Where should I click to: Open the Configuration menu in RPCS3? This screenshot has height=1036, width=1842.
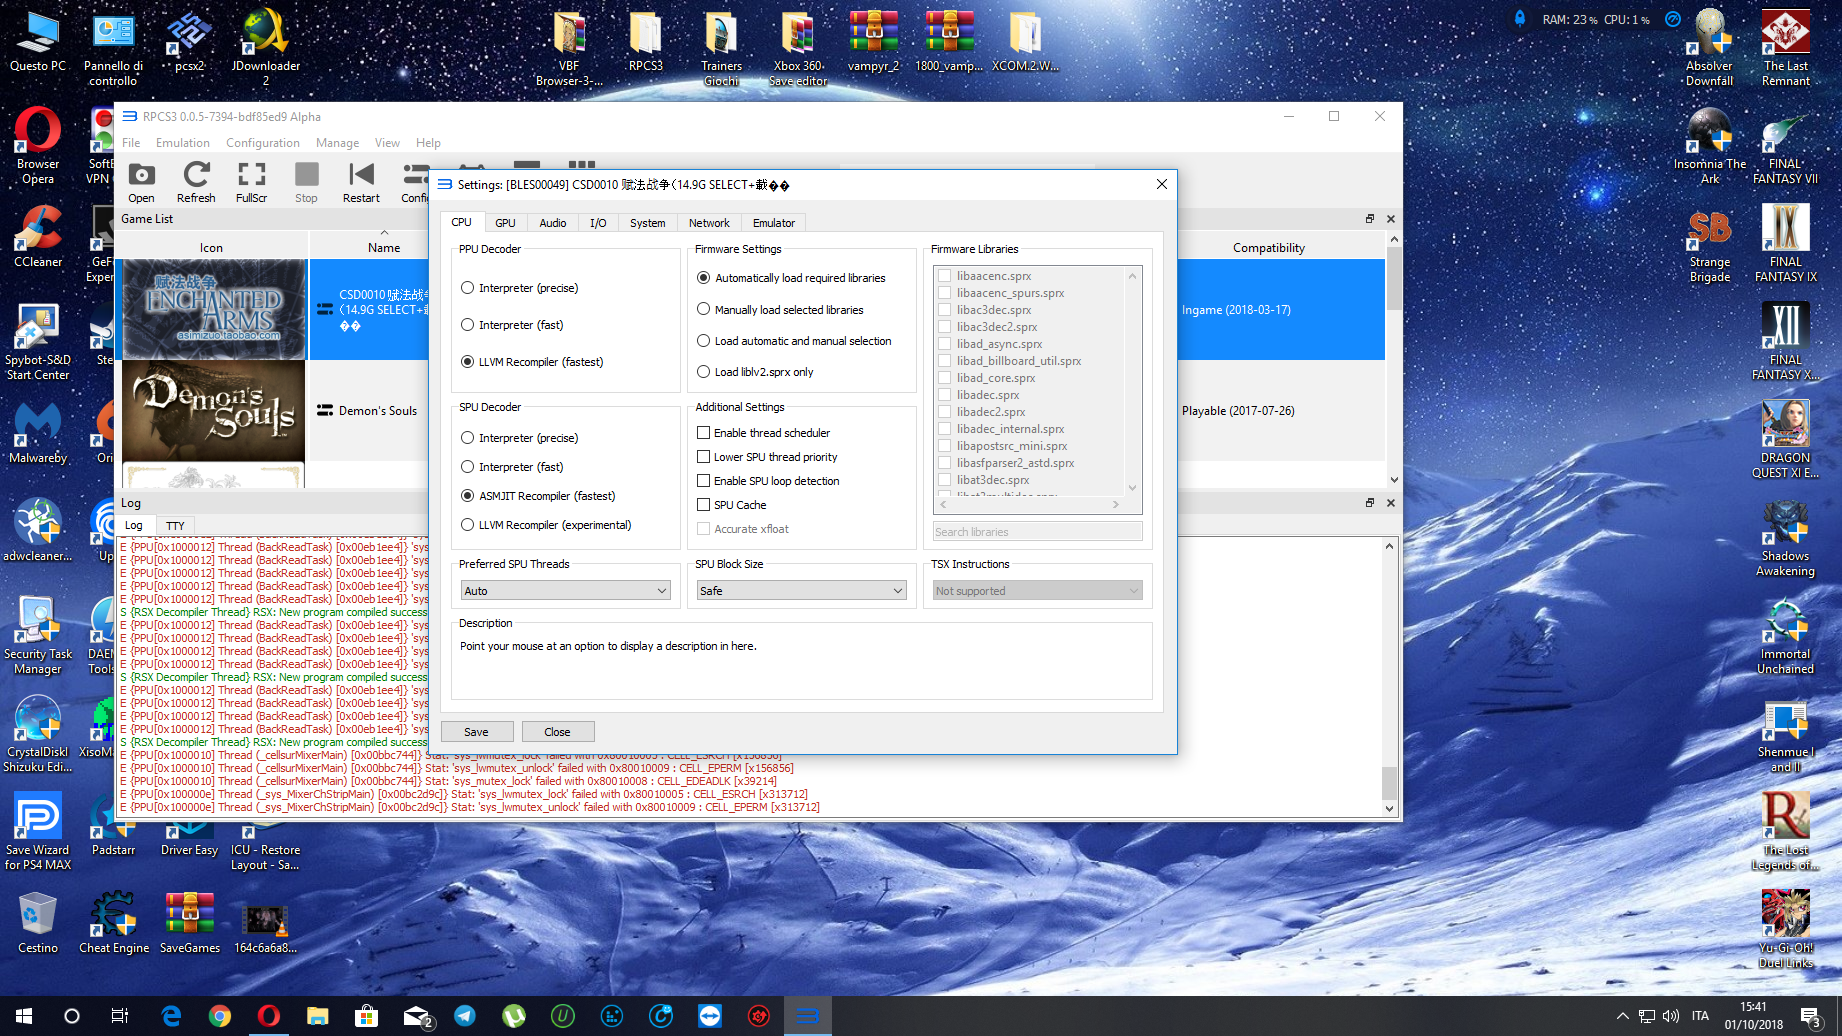click(262, 143)
